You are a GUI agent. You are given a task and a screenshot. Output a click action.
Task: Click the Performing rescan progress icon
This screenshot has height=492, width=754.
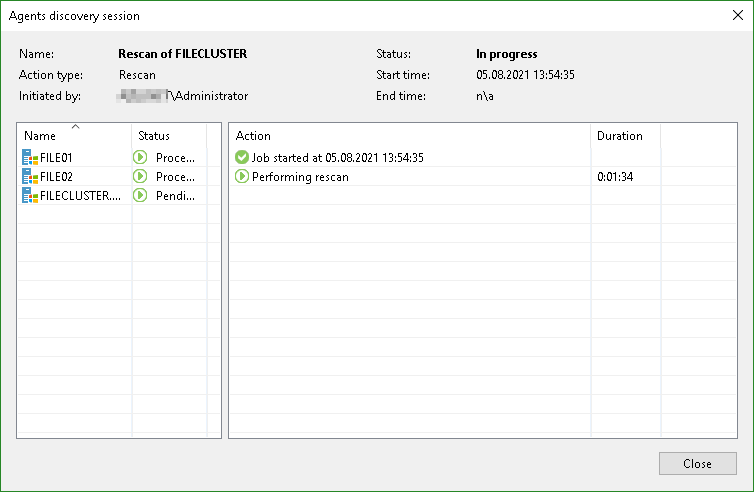click(x=242, y=177)
